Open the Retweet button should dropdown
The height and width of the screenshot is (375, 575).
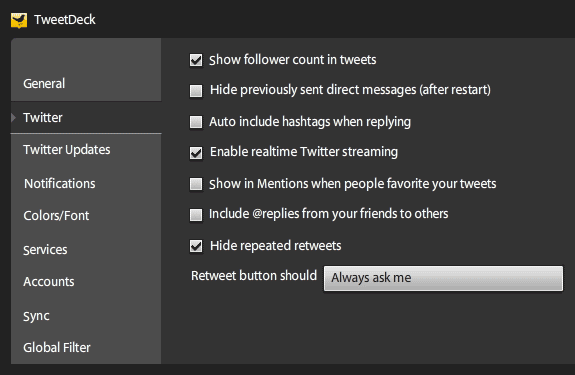click(x=443, y=278)
